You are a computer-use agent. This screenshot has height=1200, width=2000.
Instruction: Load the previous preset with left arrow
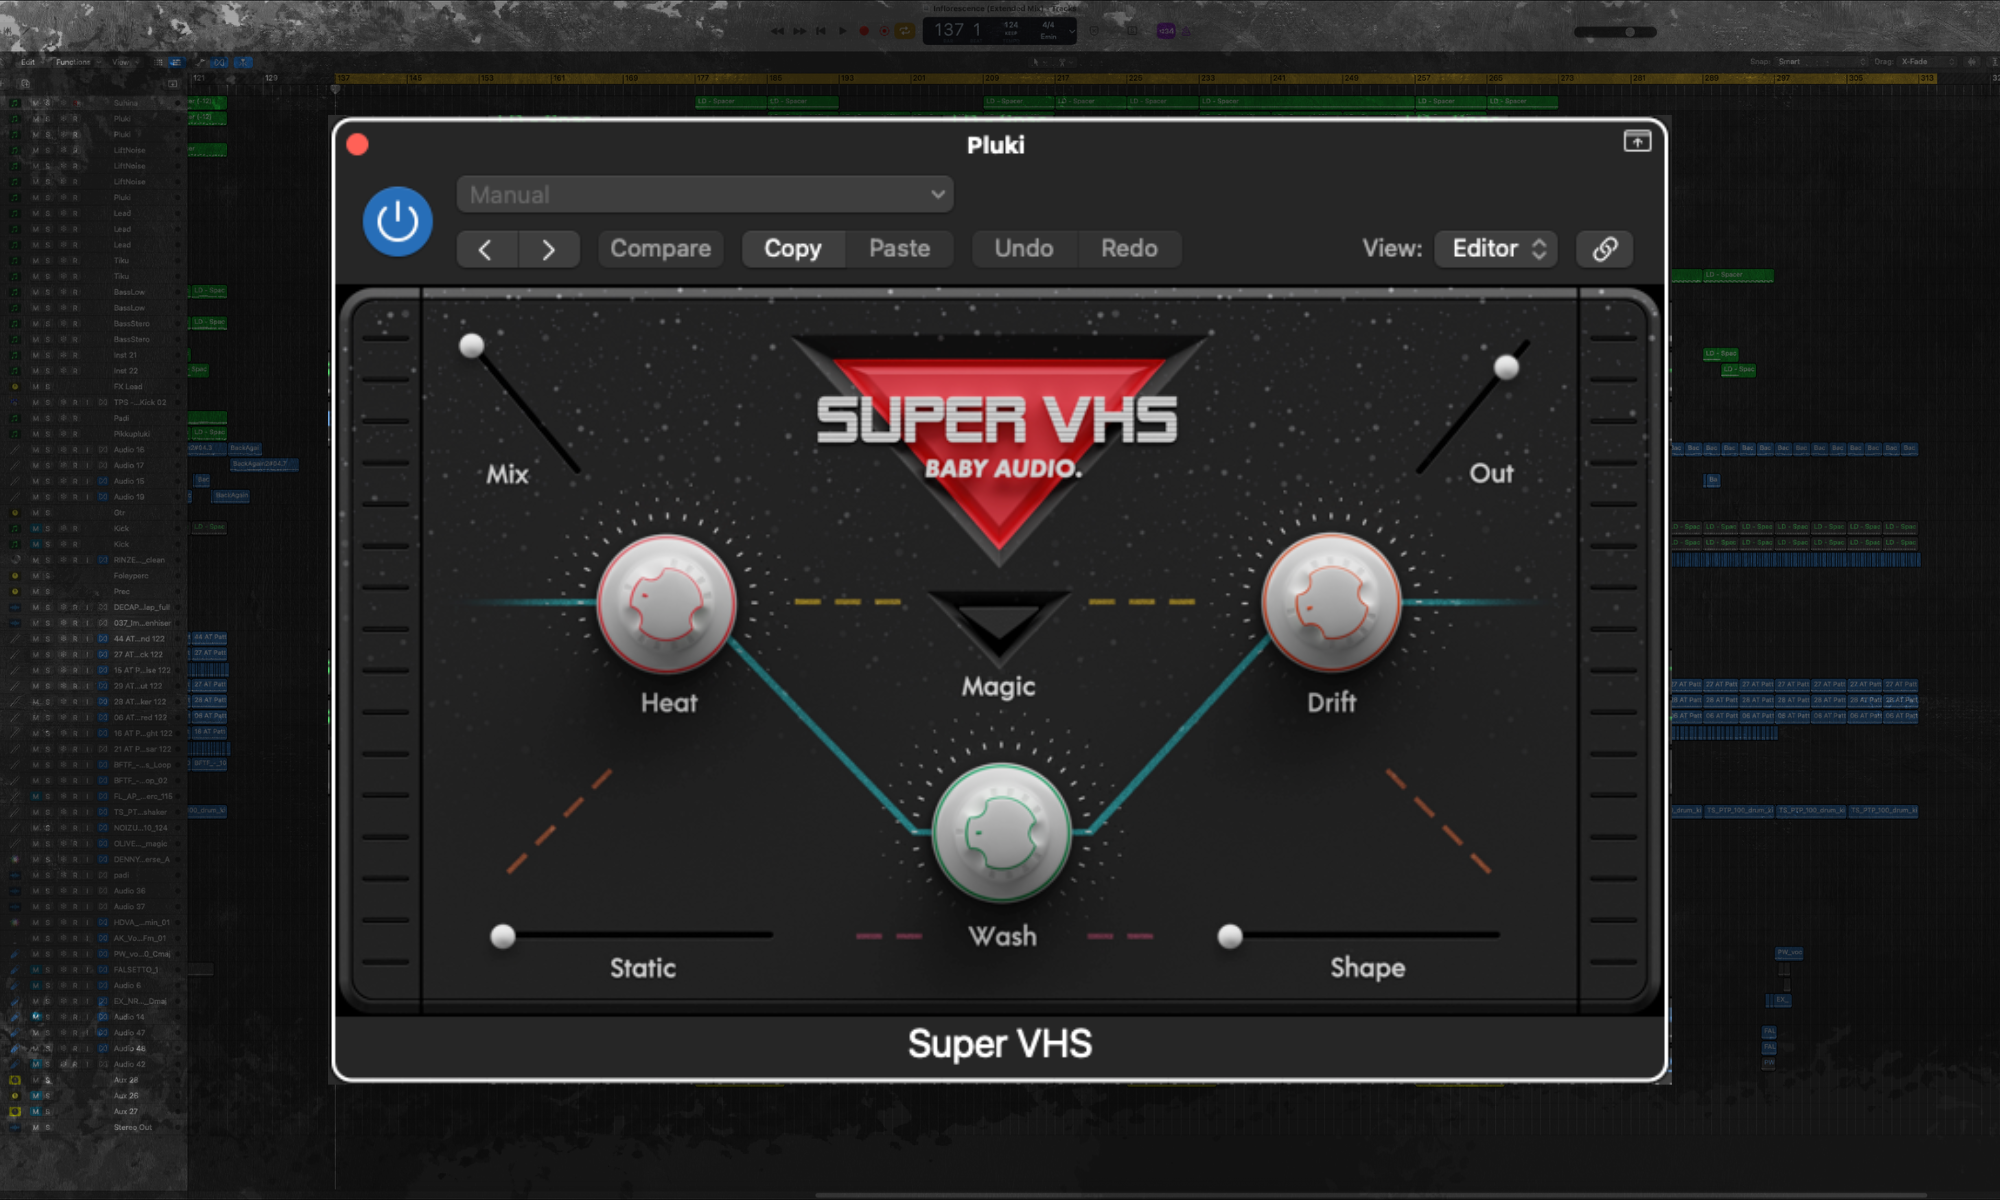click(486, 249)
